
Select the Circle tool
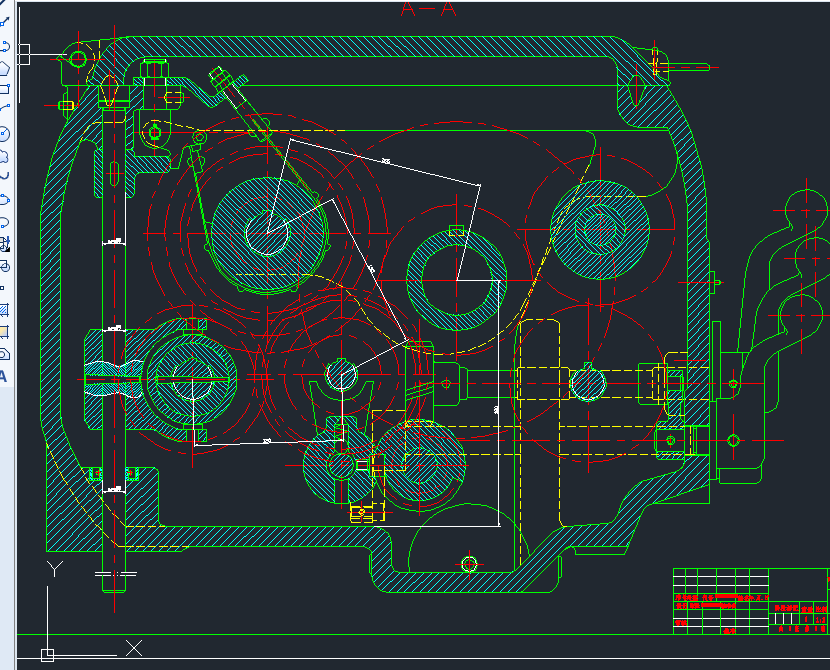tap(4, 133)
